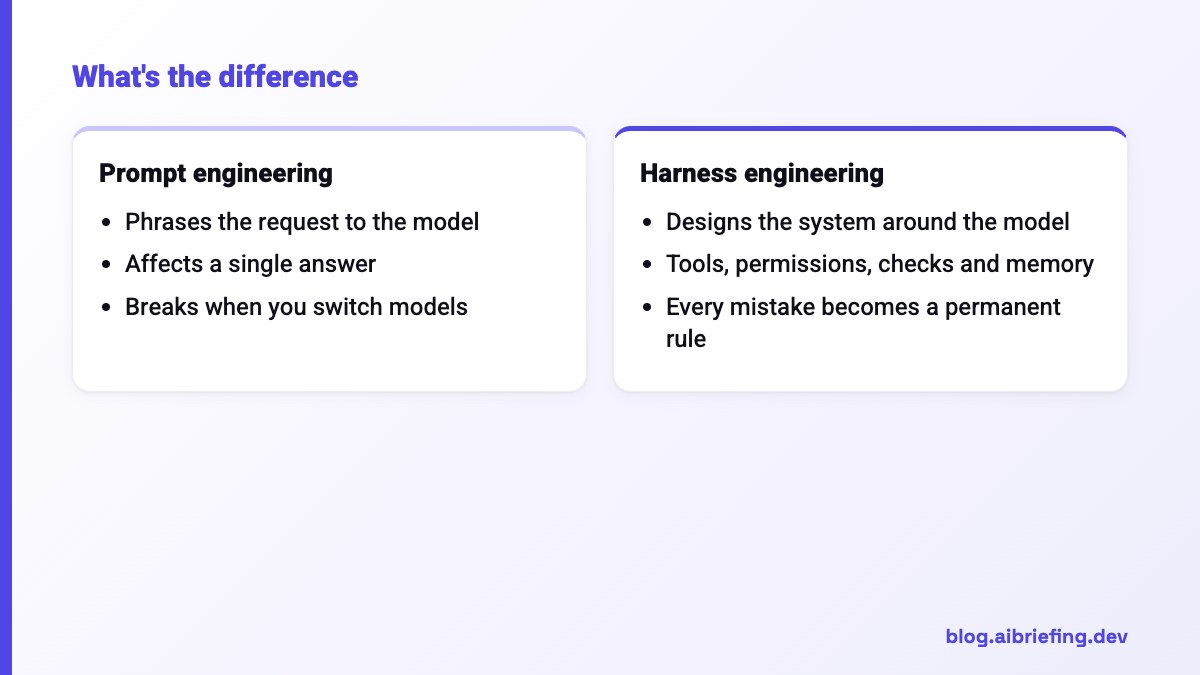Click "Tools, permissions, checks and memory" bullet
1200x675 pixels.
pyautogui.click(x=880, y=264)
